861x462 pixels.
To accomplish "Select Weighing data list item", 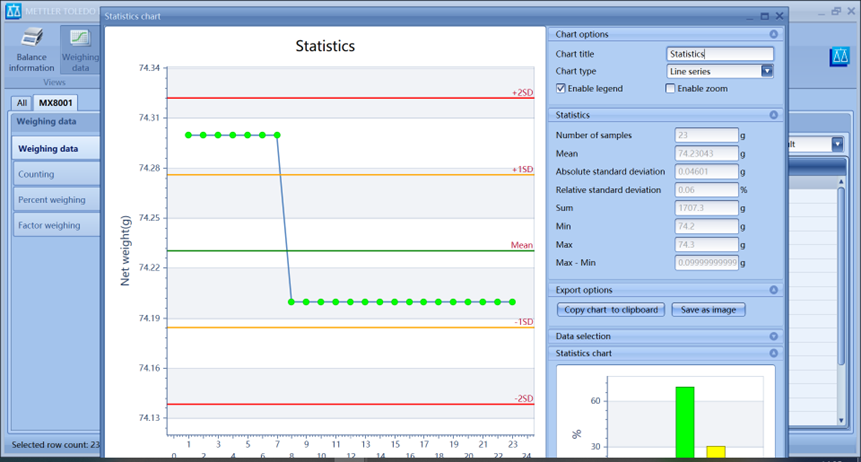I will [x=55, y=148].
